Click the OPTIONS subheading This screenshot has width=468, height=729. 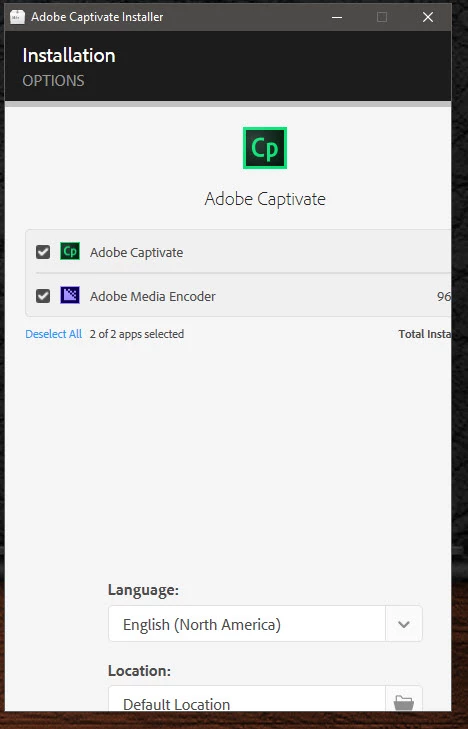(x=53, y=81)
